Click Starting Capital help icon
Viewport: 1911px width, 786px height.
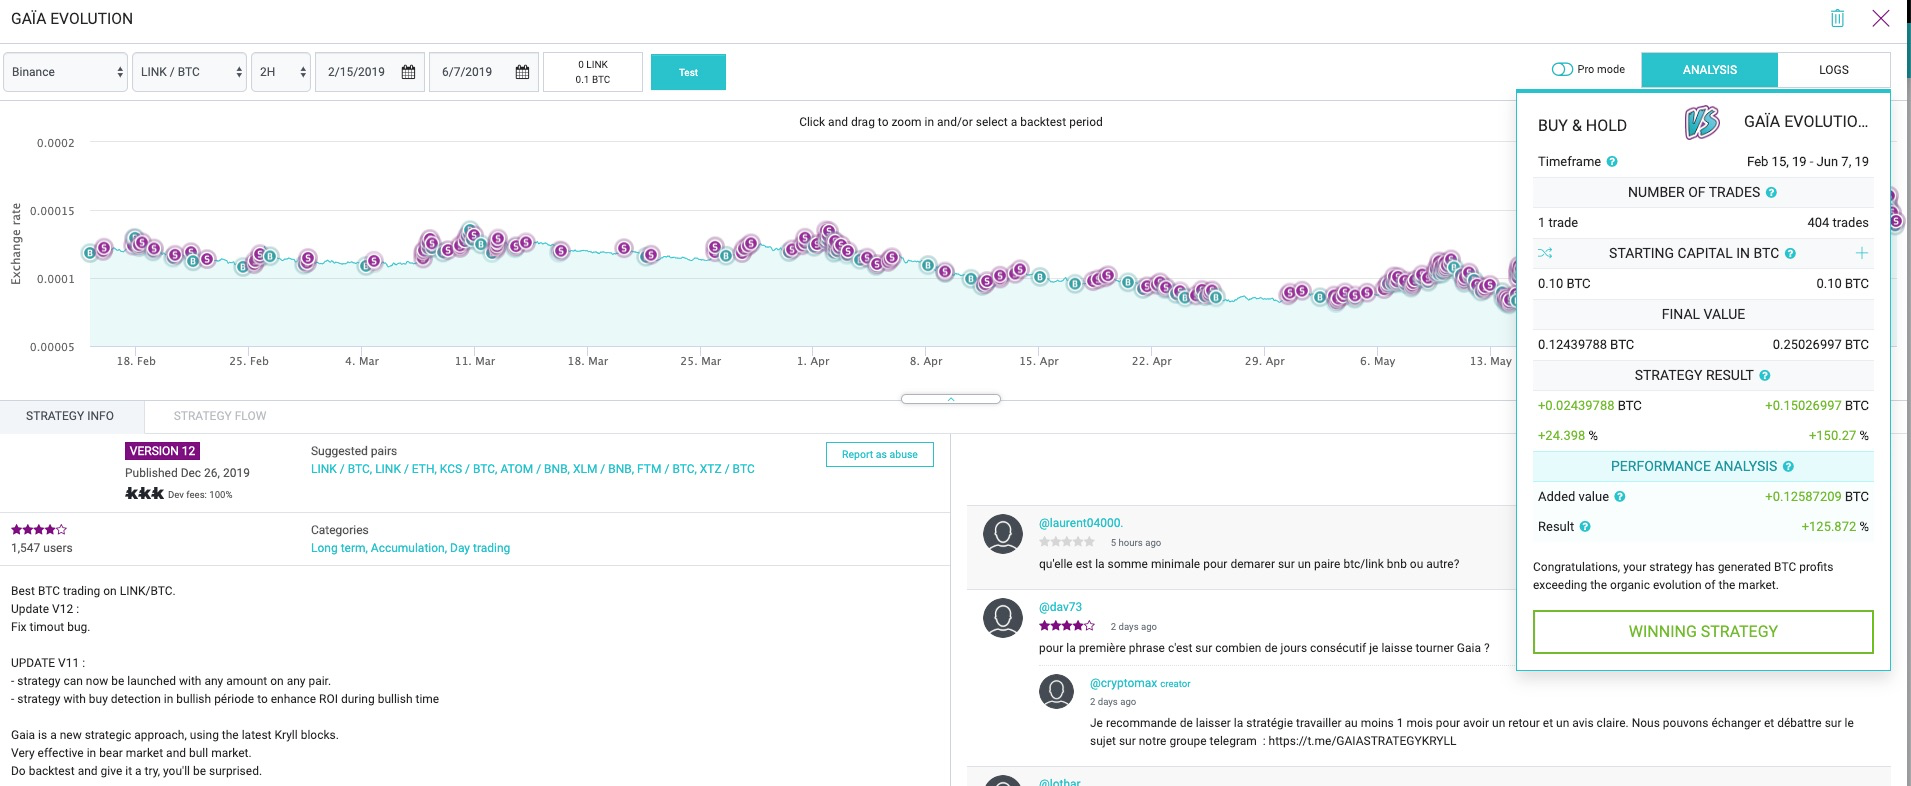(x=1790, y=254)
